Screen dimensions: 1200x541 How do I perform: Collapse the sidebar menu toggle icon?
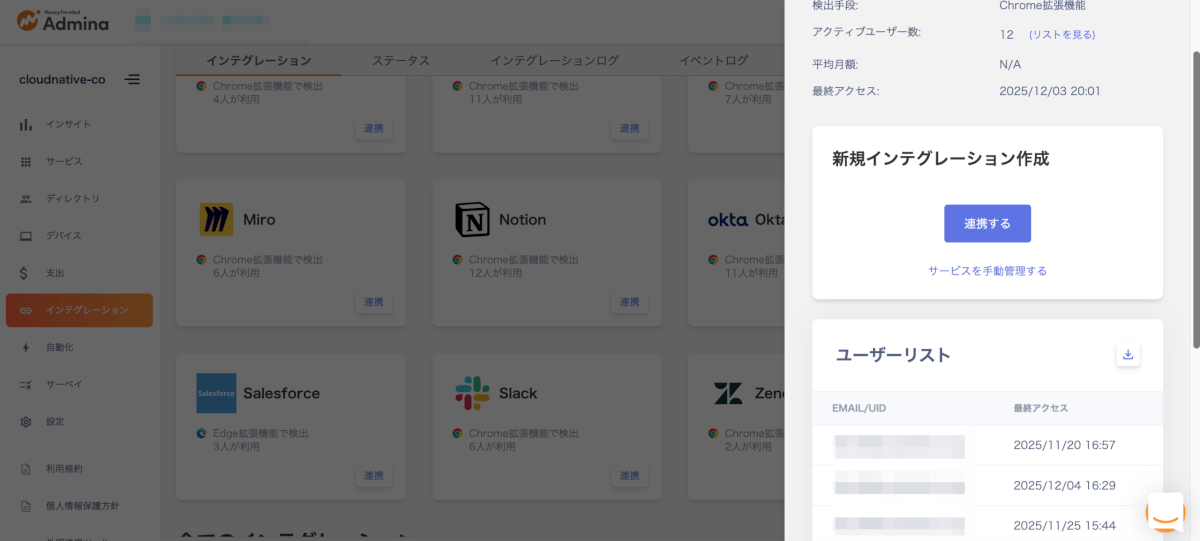pyautogui.click(x=132, y=79)
